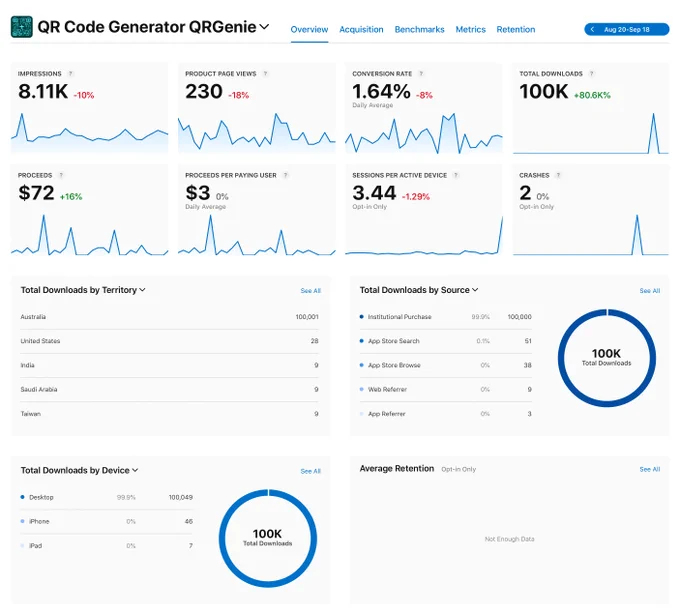Click the iPhone device row
This screenshot has height=613, width=680.
click(107, 522)
